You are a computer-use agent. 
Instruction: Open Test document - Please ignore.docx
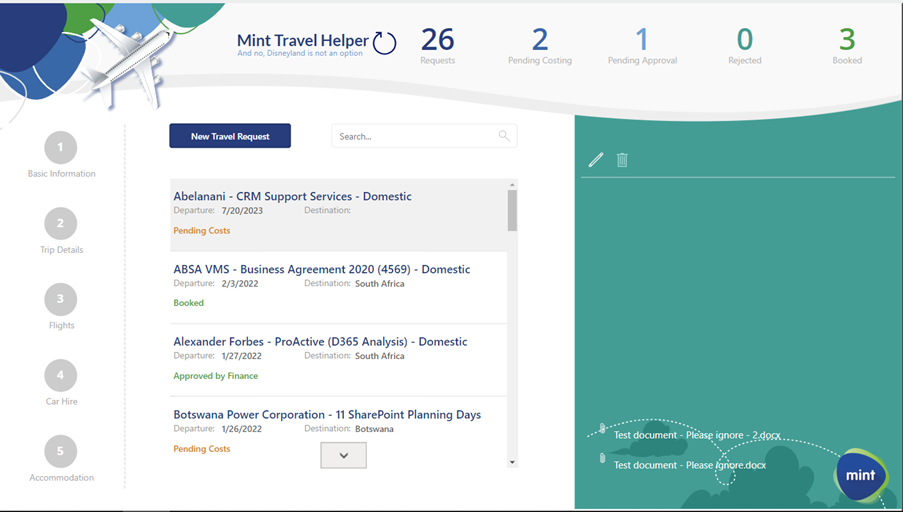(x=689, y=465)
